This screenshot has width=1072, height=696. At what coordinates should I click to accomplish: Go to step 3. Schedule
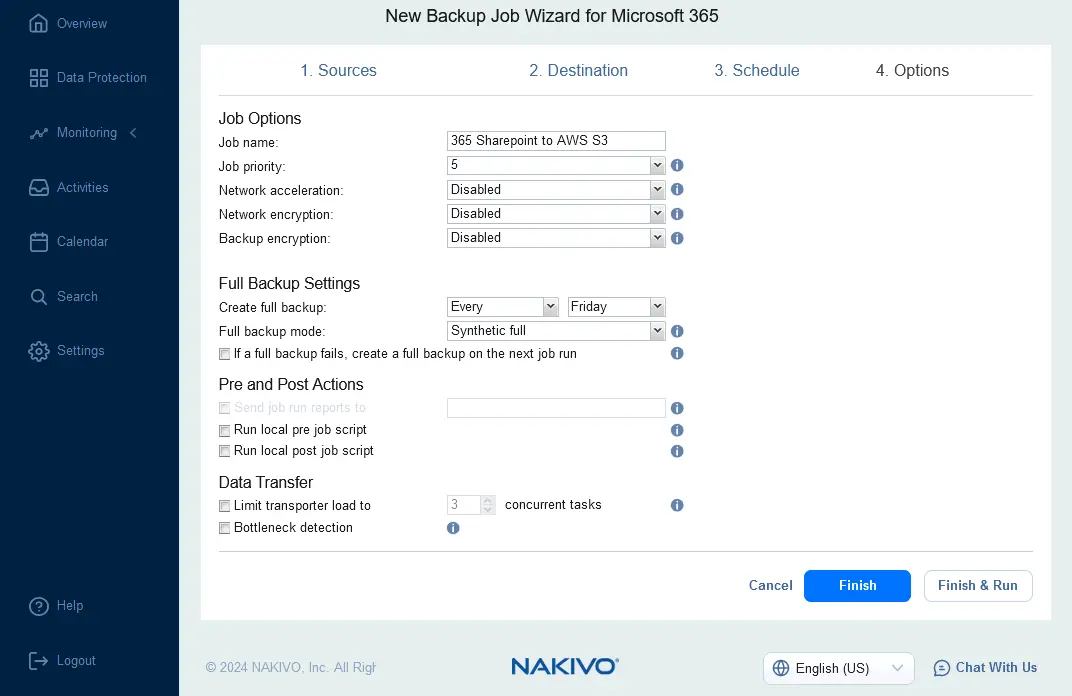(x=757, y=70)
